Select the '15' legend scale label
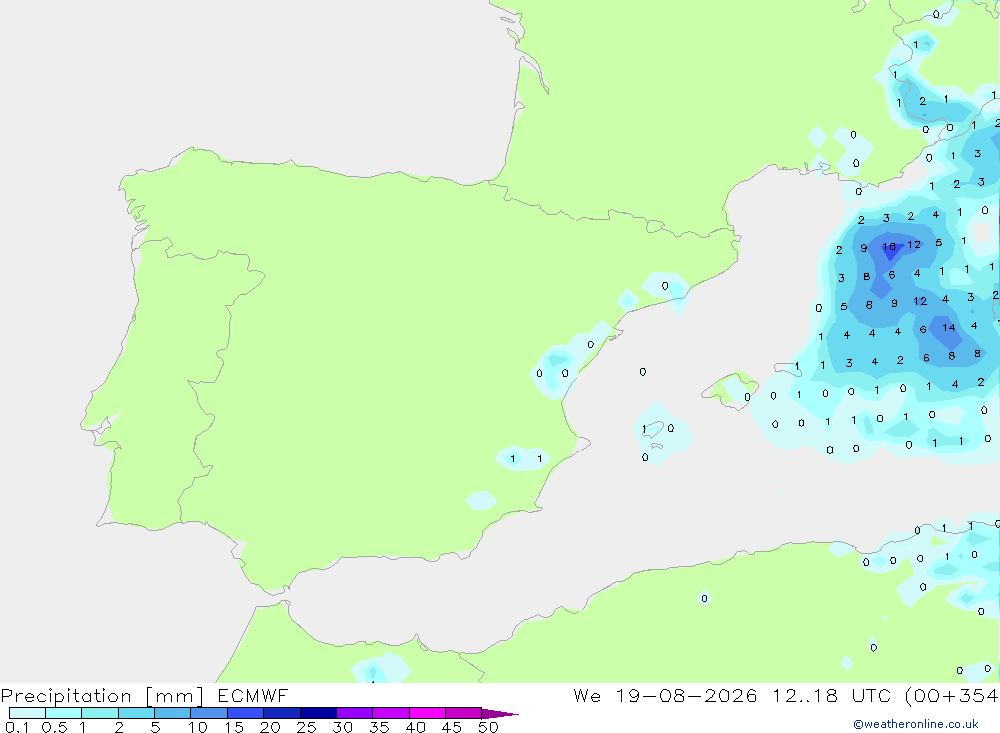This screenshot has height=733, width=1000. (x=234, y=727)
